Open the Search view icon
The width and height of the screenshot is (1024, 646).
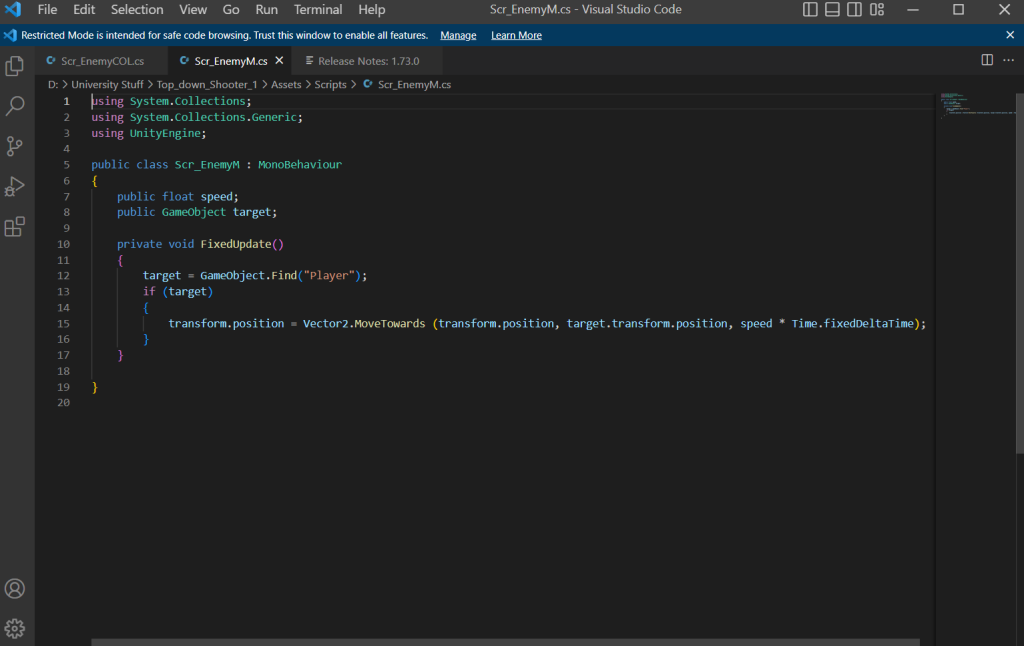click(x=15, y=106)
